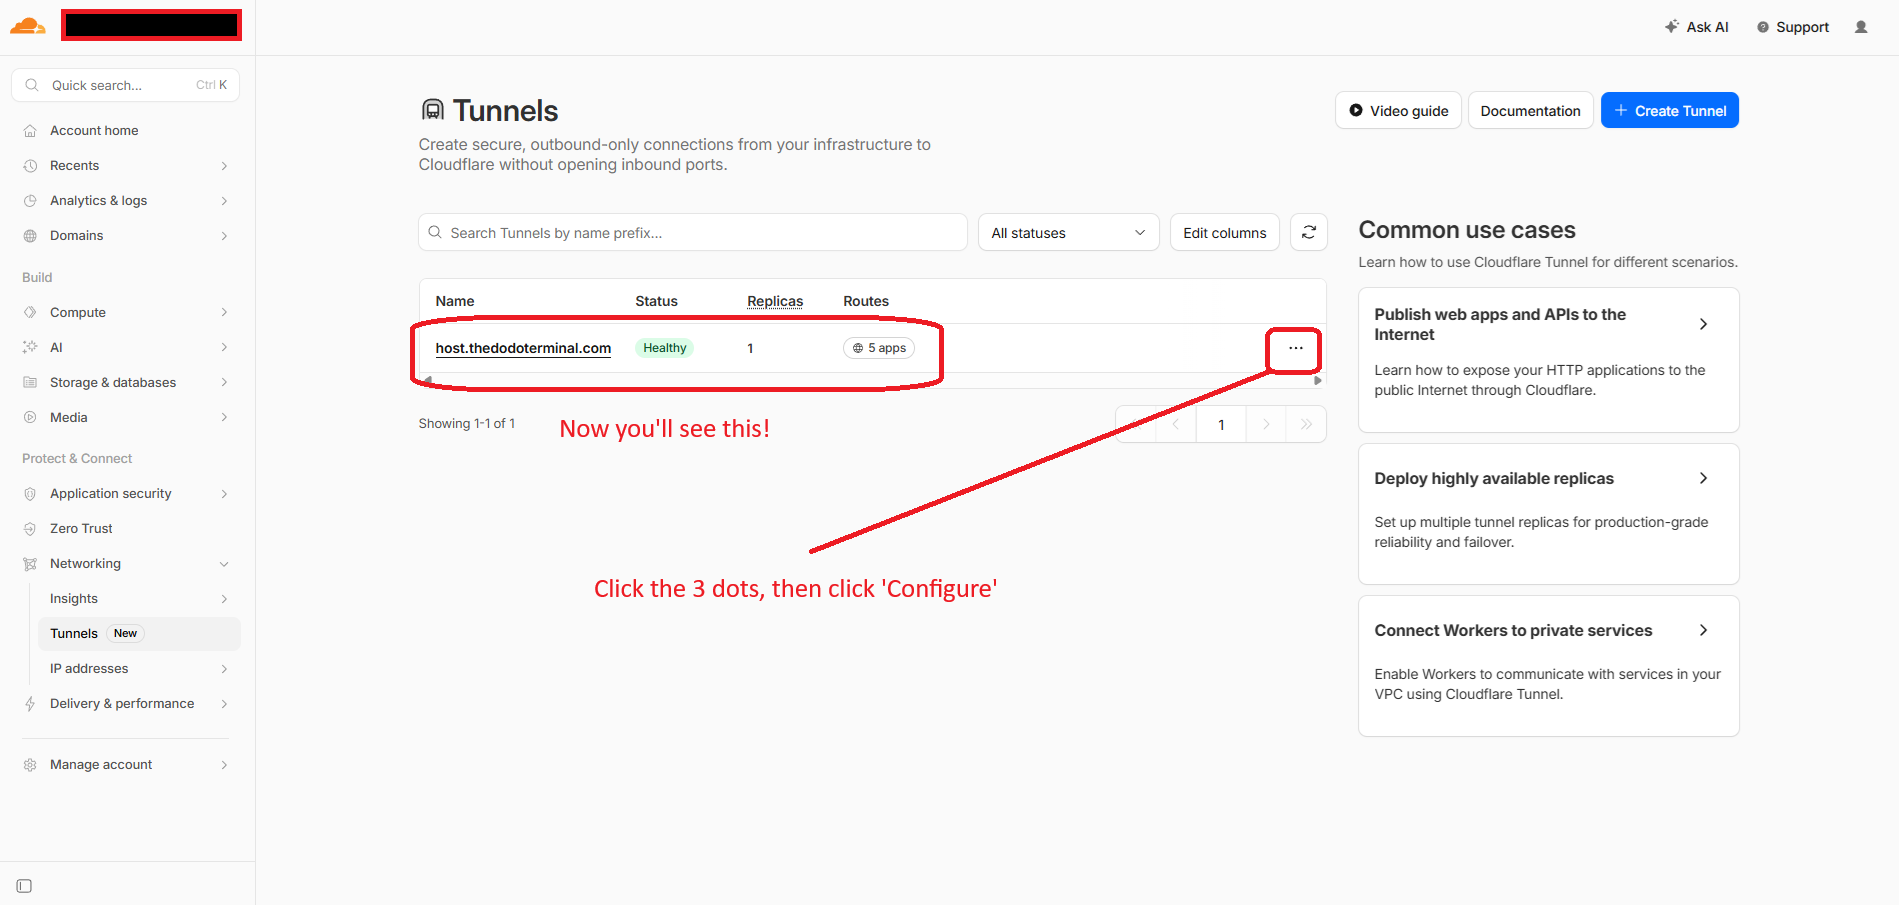Click the Ask AI sparkle icon

pyautogui.click(x=1672, y=27)
